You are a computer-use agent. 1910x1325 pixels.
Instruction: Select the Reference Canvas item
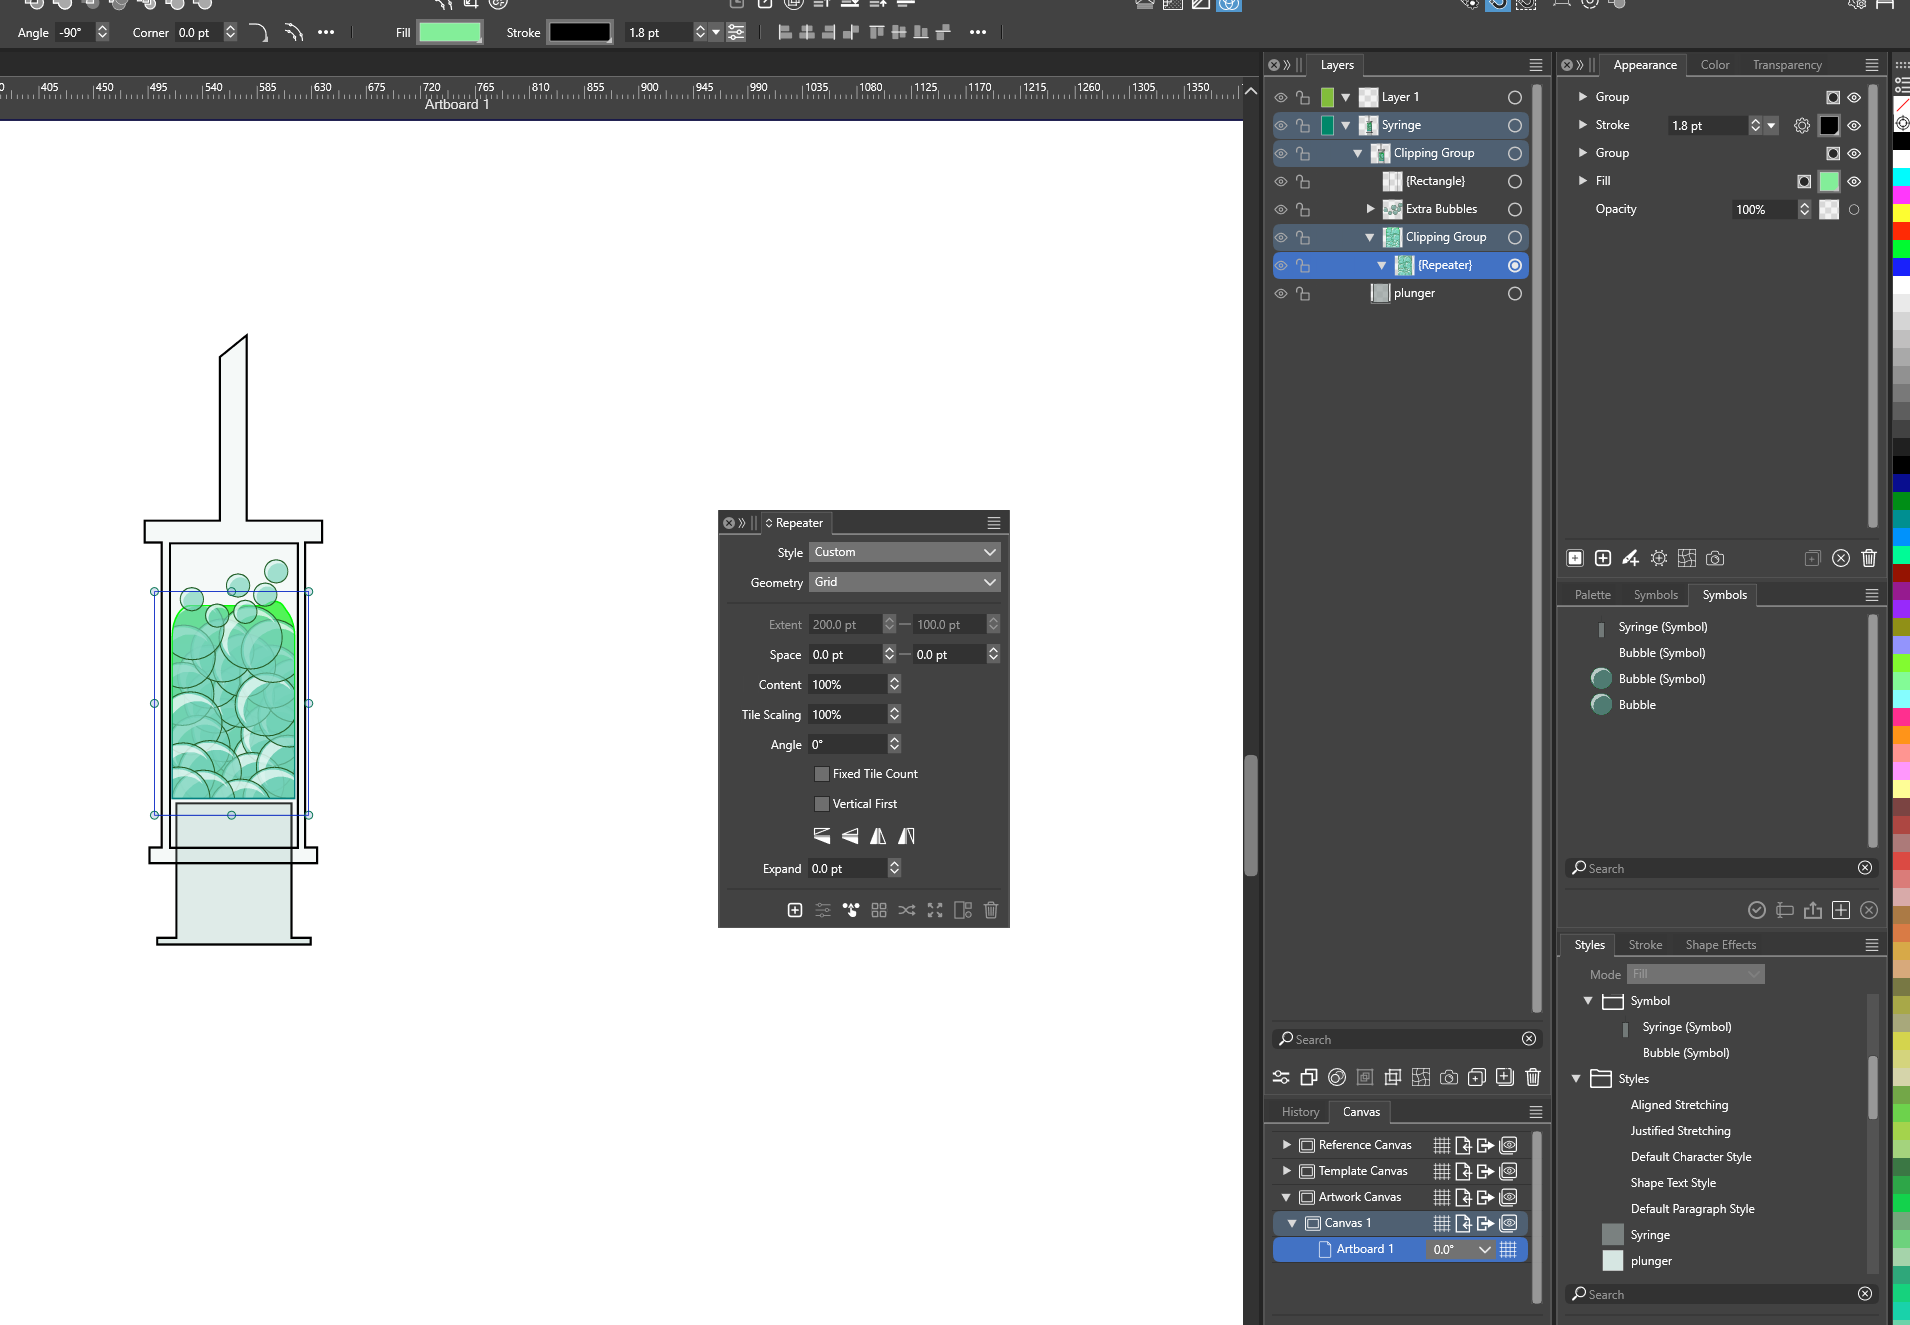point(1364,1145)
